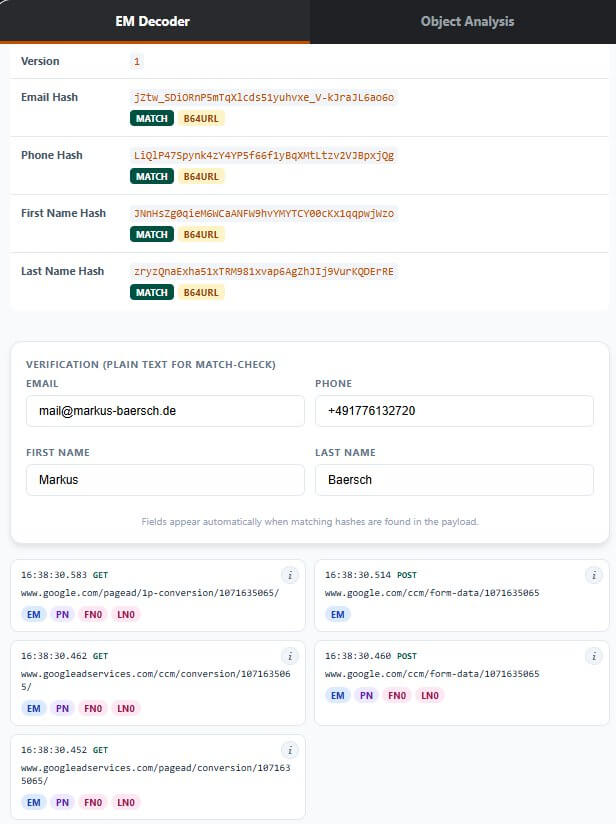
Task: Open info icon for 16:38:30.460 POST request
Action: coord(593,656)
